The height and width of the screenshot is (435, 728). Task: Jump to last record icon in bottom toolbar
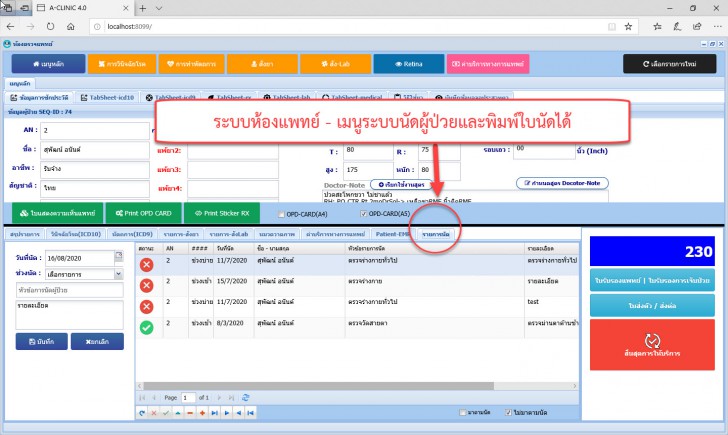pyautogui.click(x=214, y=413)
